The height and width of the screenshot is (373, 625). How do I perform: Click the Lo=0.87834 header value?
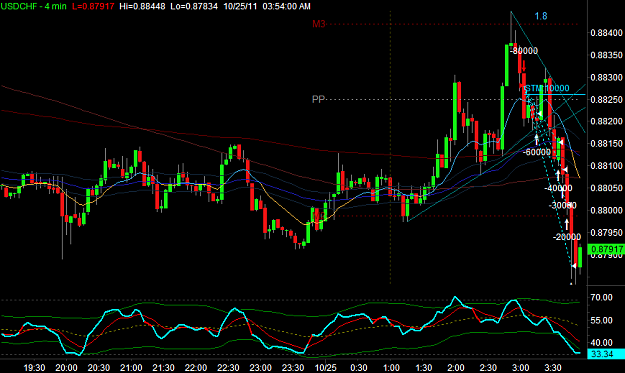pyautogui.click(x=194, y=6)
